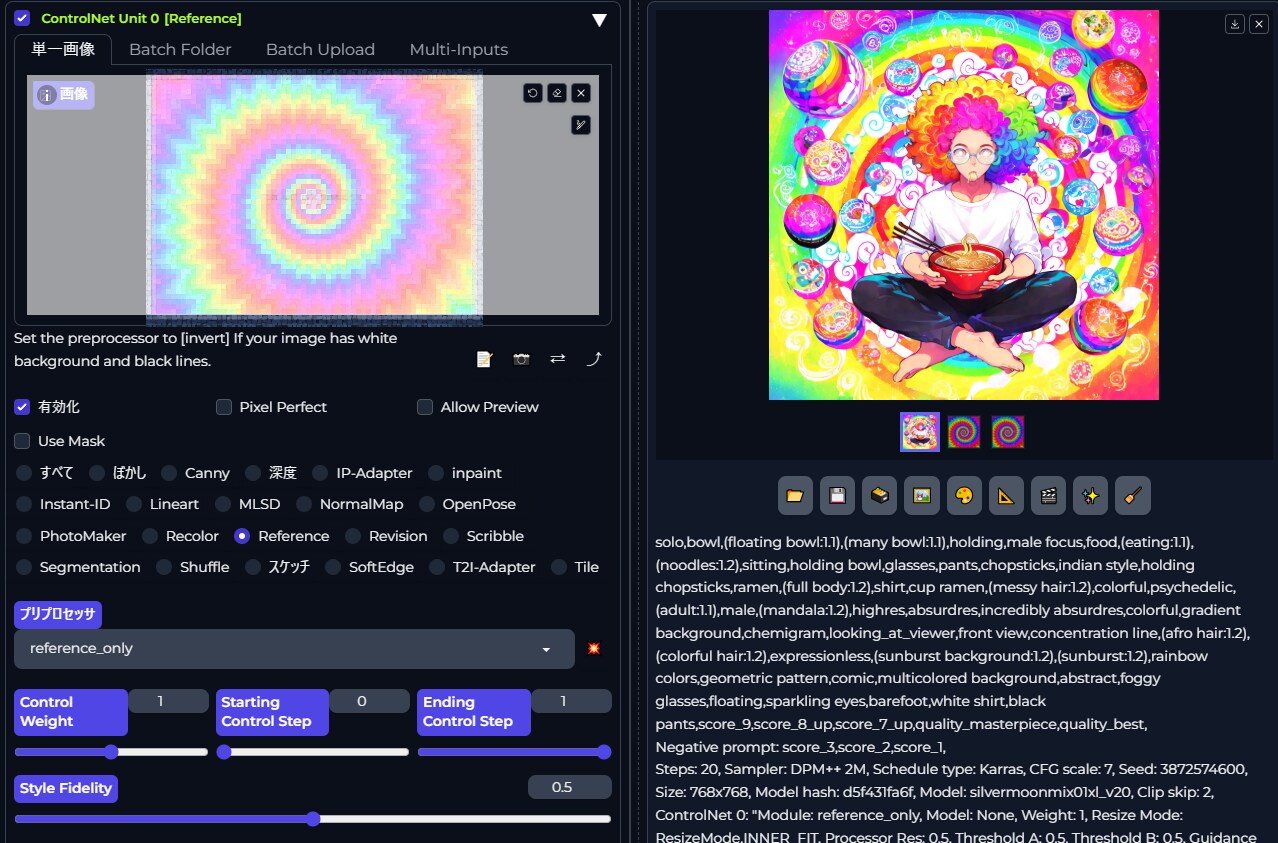Click the clapperboard icon button

coord(1048,495)
